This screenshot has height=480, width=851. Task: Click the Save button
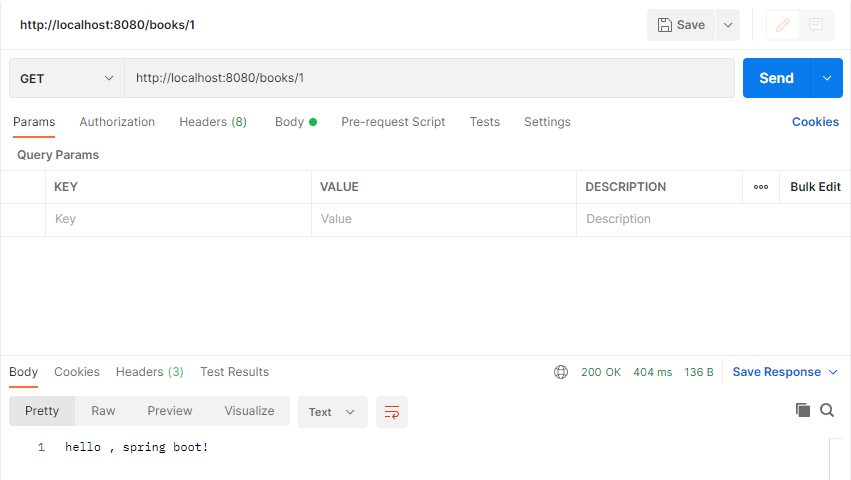click(681, 25)
